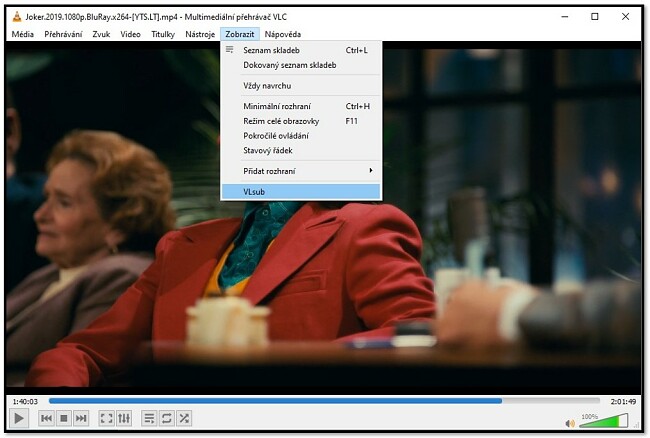The height and width of the screenshot is (438, 650).
Task: Toggle Dokovaný seznam skladeb option
Action: click(x=301, y=65)
